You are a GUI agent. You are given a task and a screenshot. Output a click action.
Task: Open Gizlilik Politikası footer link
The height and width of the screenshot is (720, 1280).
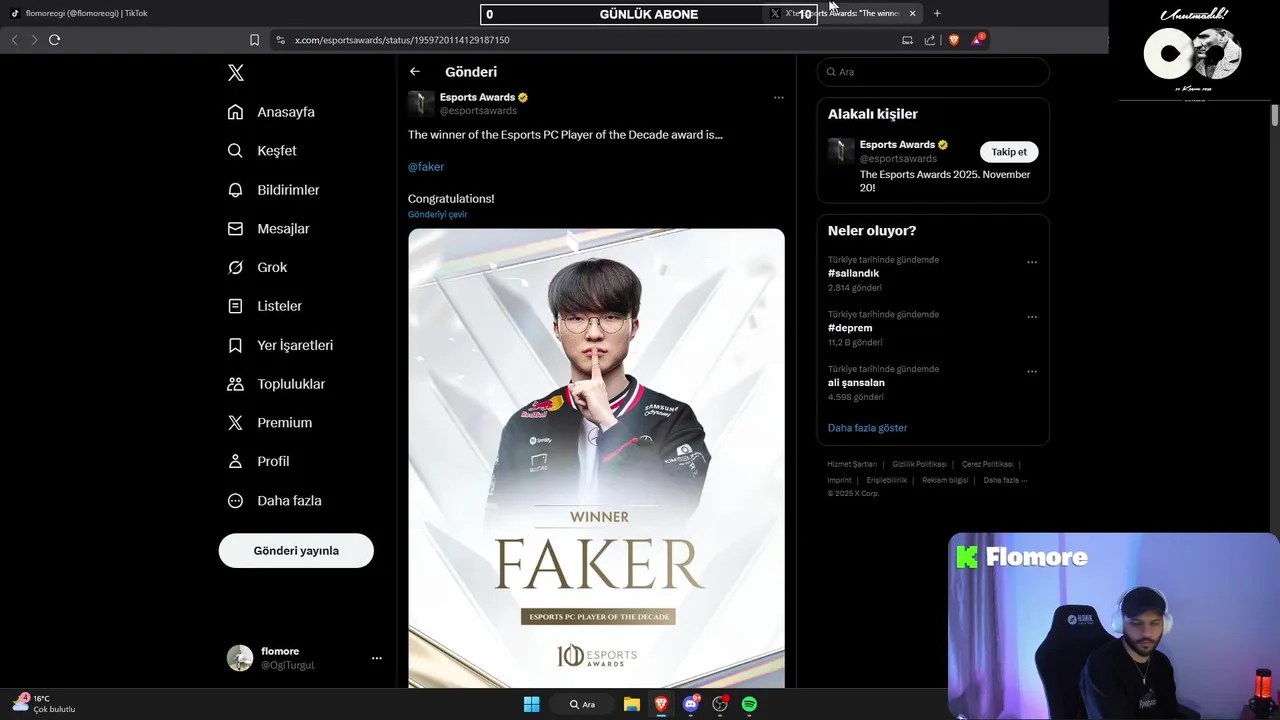[x=919, y=464]
